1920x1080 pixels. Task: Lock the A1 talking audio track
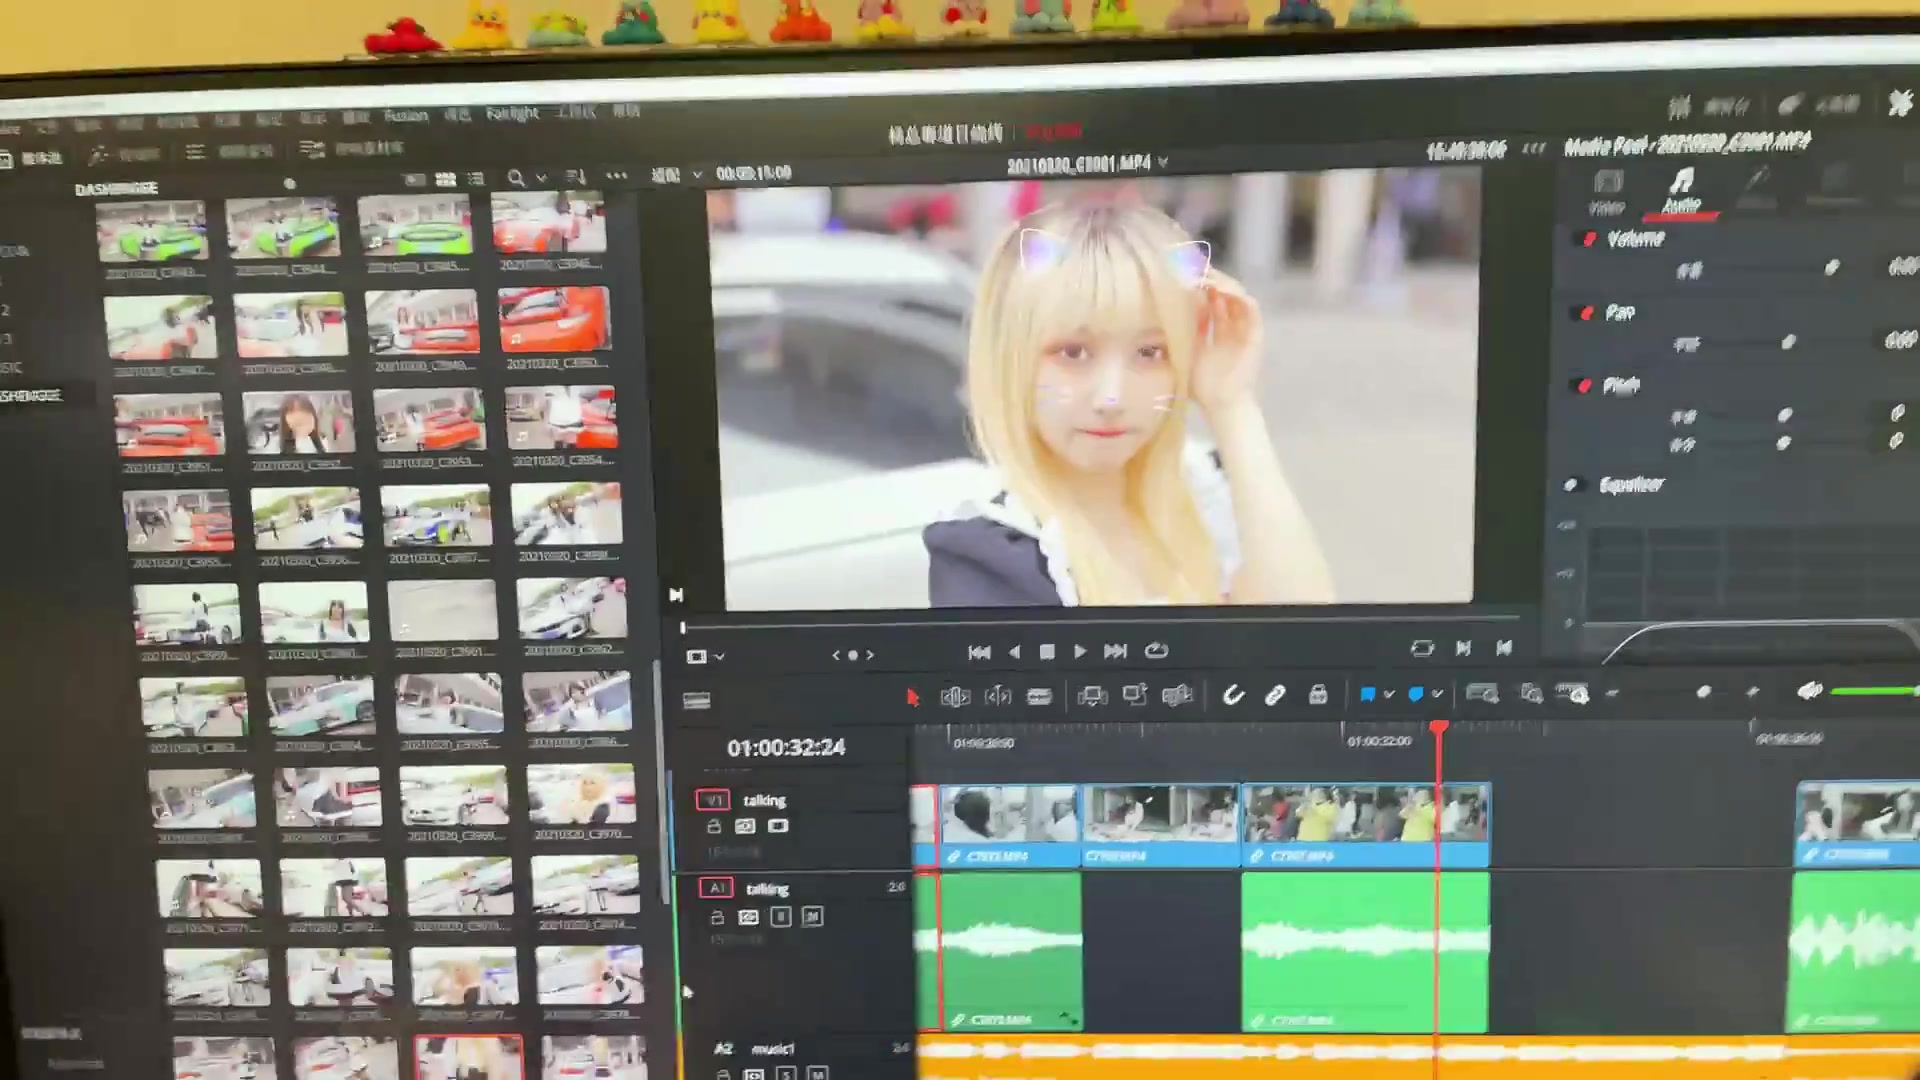(x=717, y=917)
